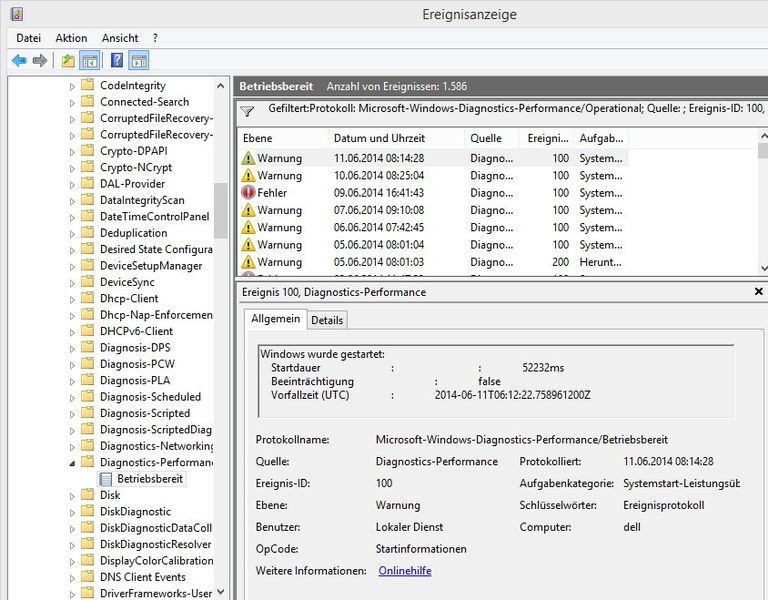Screen dimensions: 768x600
Task: Open the Datei menu
Action: tap(28, 38)
